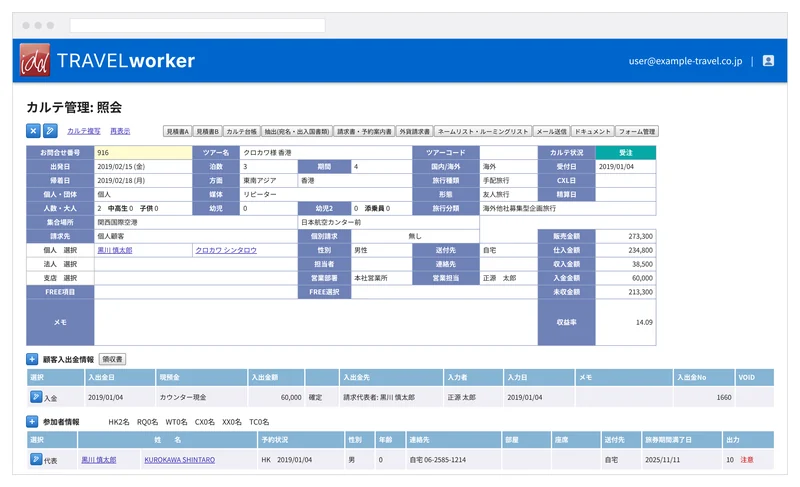Open the 見積書A button
800x487 pixels.
pos(178,132)
